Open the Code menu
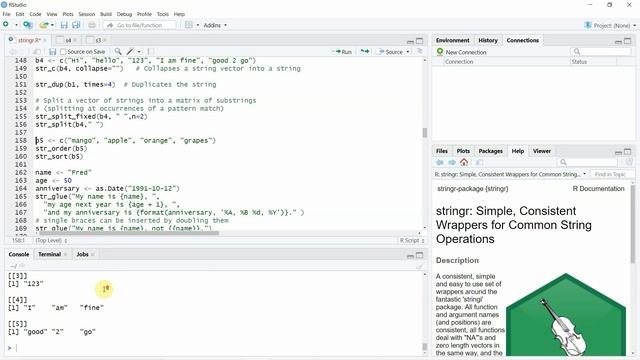The width and height of the screenshot is (640, 360). (x=35, y=14)
